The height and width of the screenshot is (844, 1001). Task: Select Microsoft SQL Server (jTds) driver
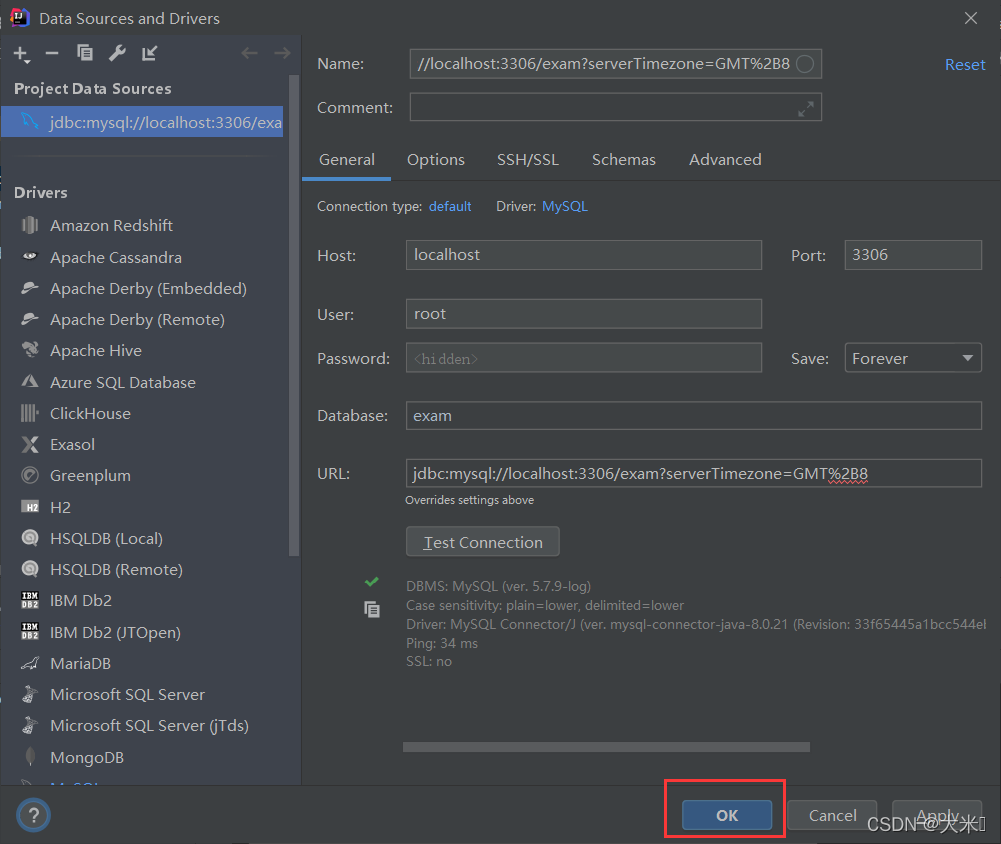point(149,726)
